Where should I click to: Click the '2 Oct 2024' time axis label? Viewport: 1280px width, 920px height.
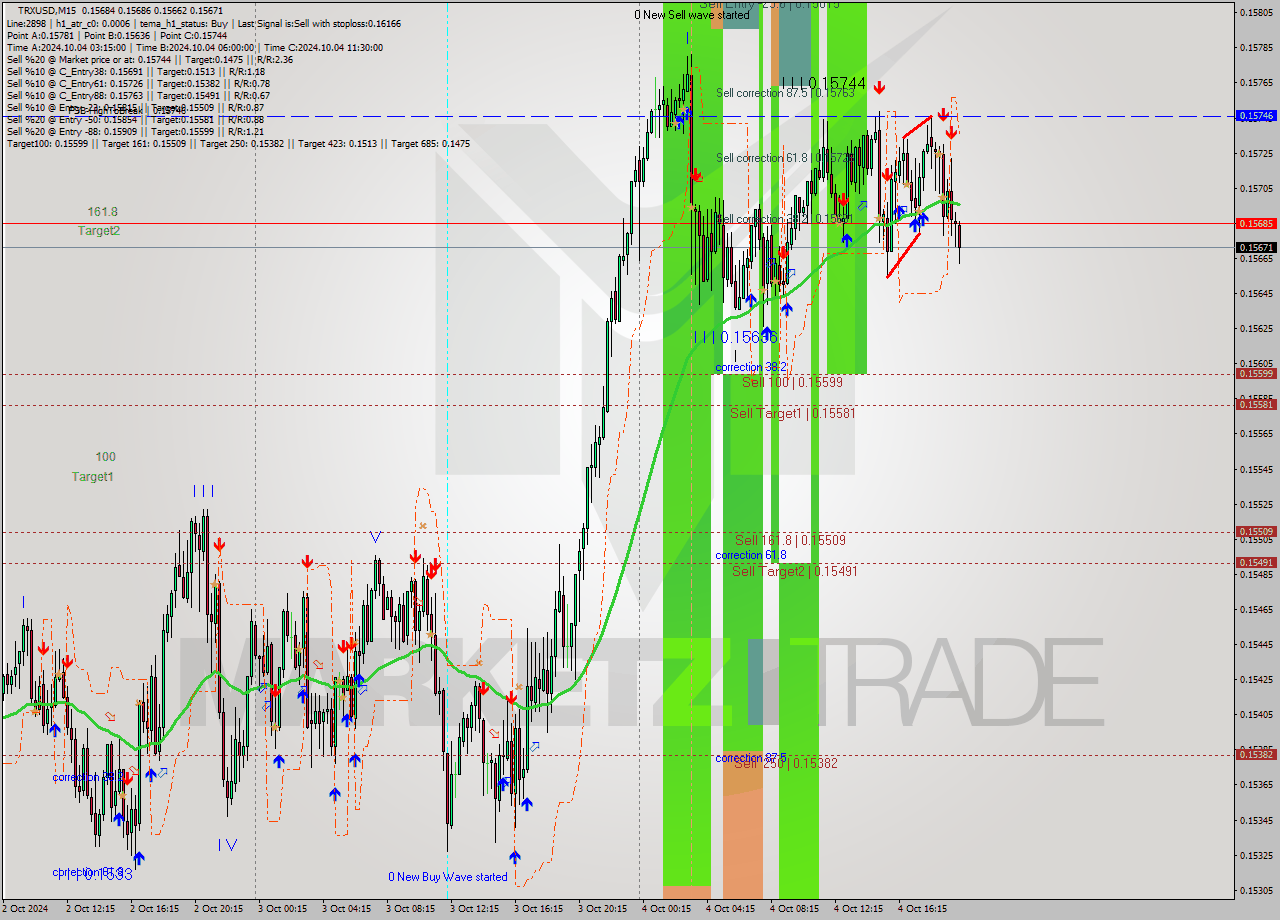coord(25,909)
